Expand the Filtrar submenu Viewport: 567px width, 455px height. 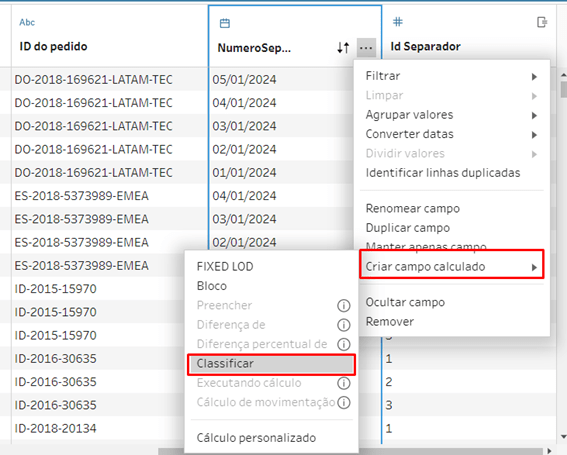(x=451, y=76)
